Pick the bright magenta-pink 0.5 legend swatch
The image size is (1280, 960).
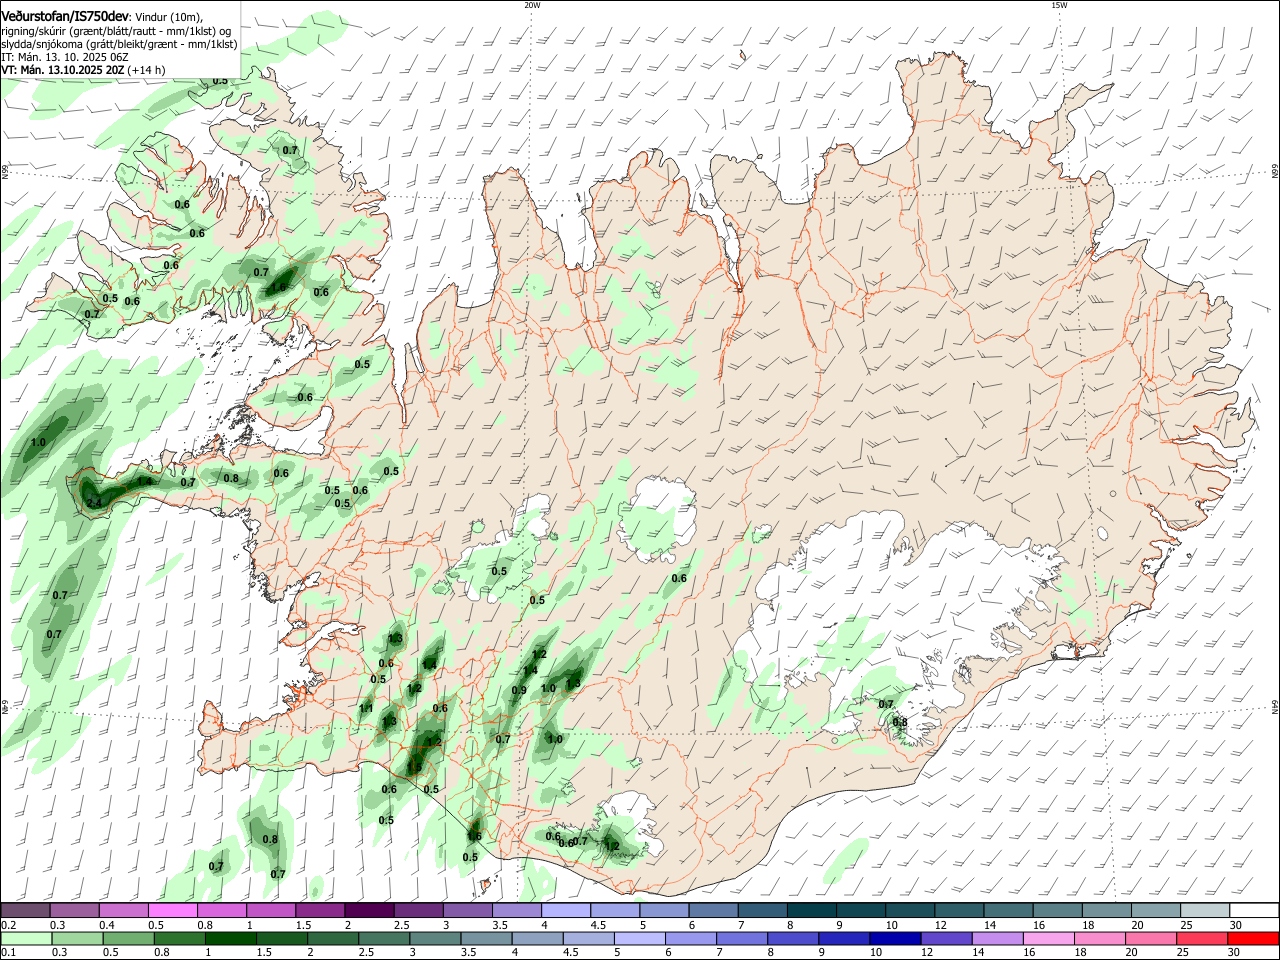pyautogui.click(x=172, y=911)
